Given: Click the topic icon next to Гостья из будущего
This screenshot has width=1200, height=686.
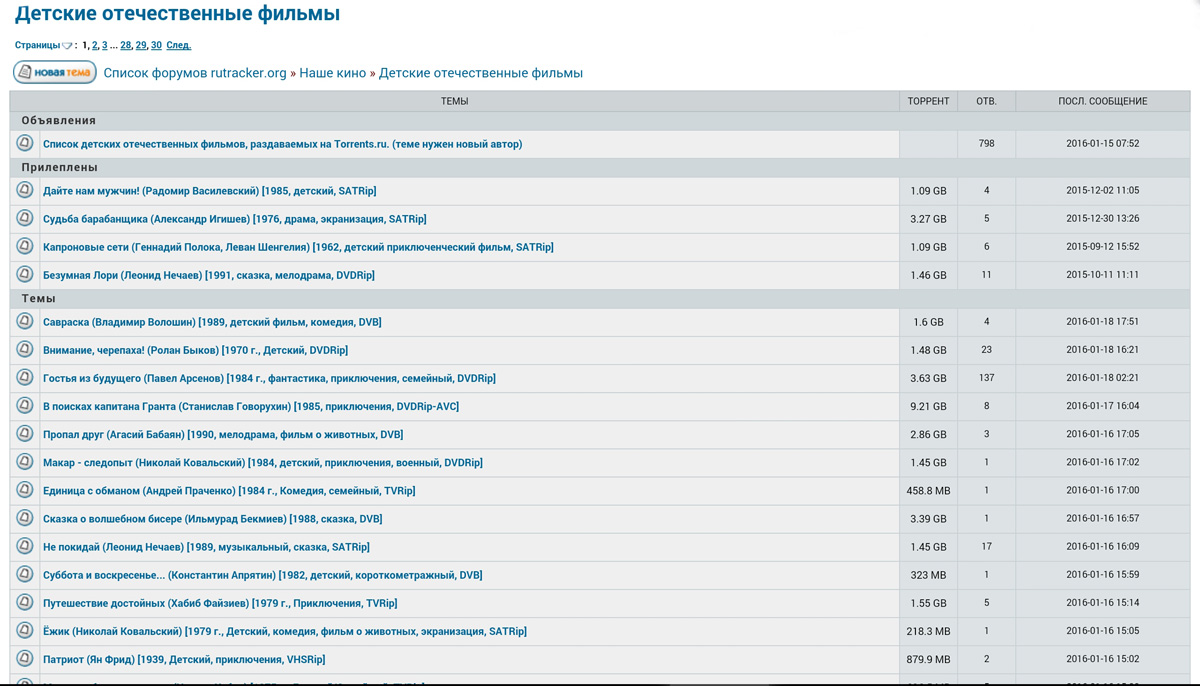Looking at the screenshot, I should click(x=25, y=378).
